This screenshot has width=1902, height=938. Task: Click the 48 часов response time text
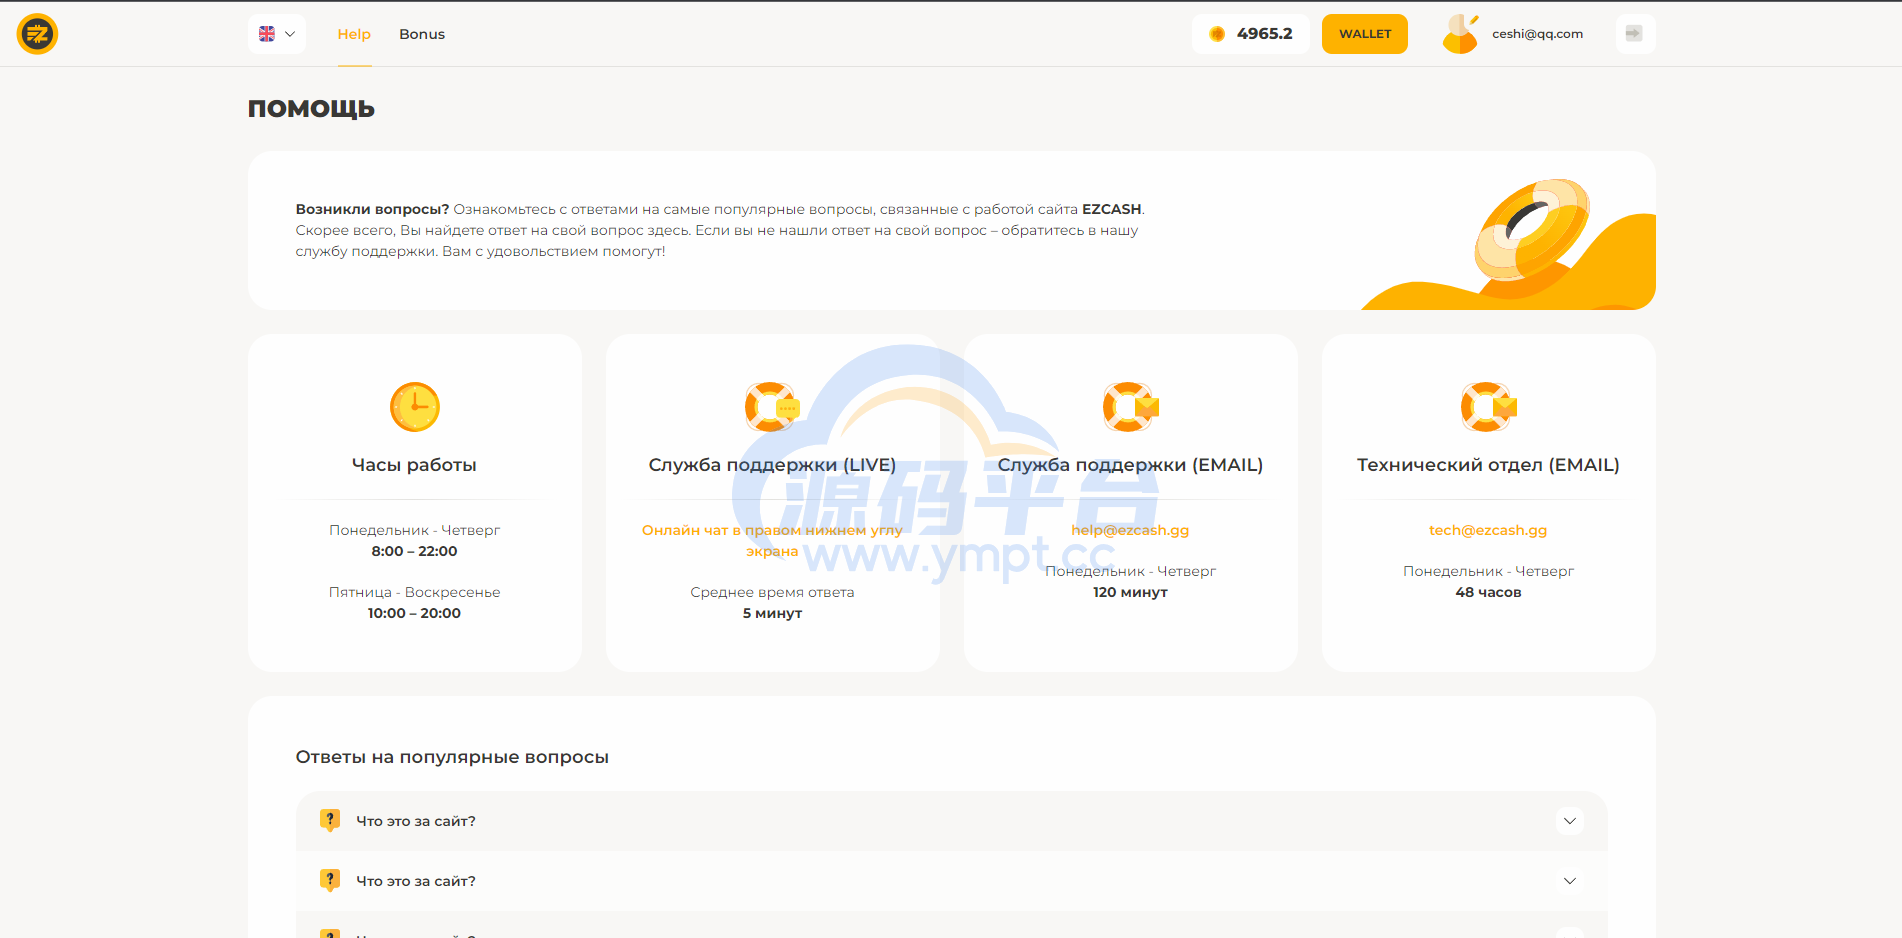(1488, 592)
